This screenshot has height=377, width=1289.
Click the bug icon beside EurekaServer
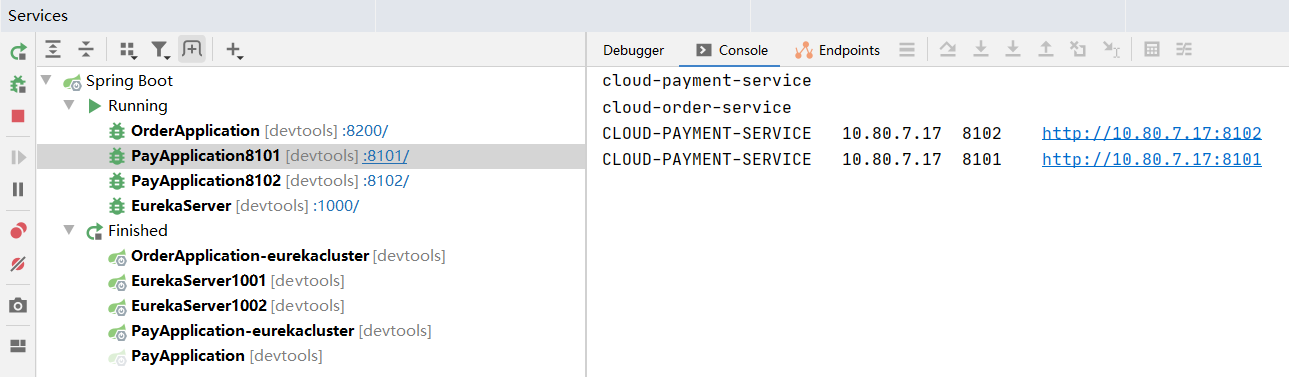pos(117,206)
